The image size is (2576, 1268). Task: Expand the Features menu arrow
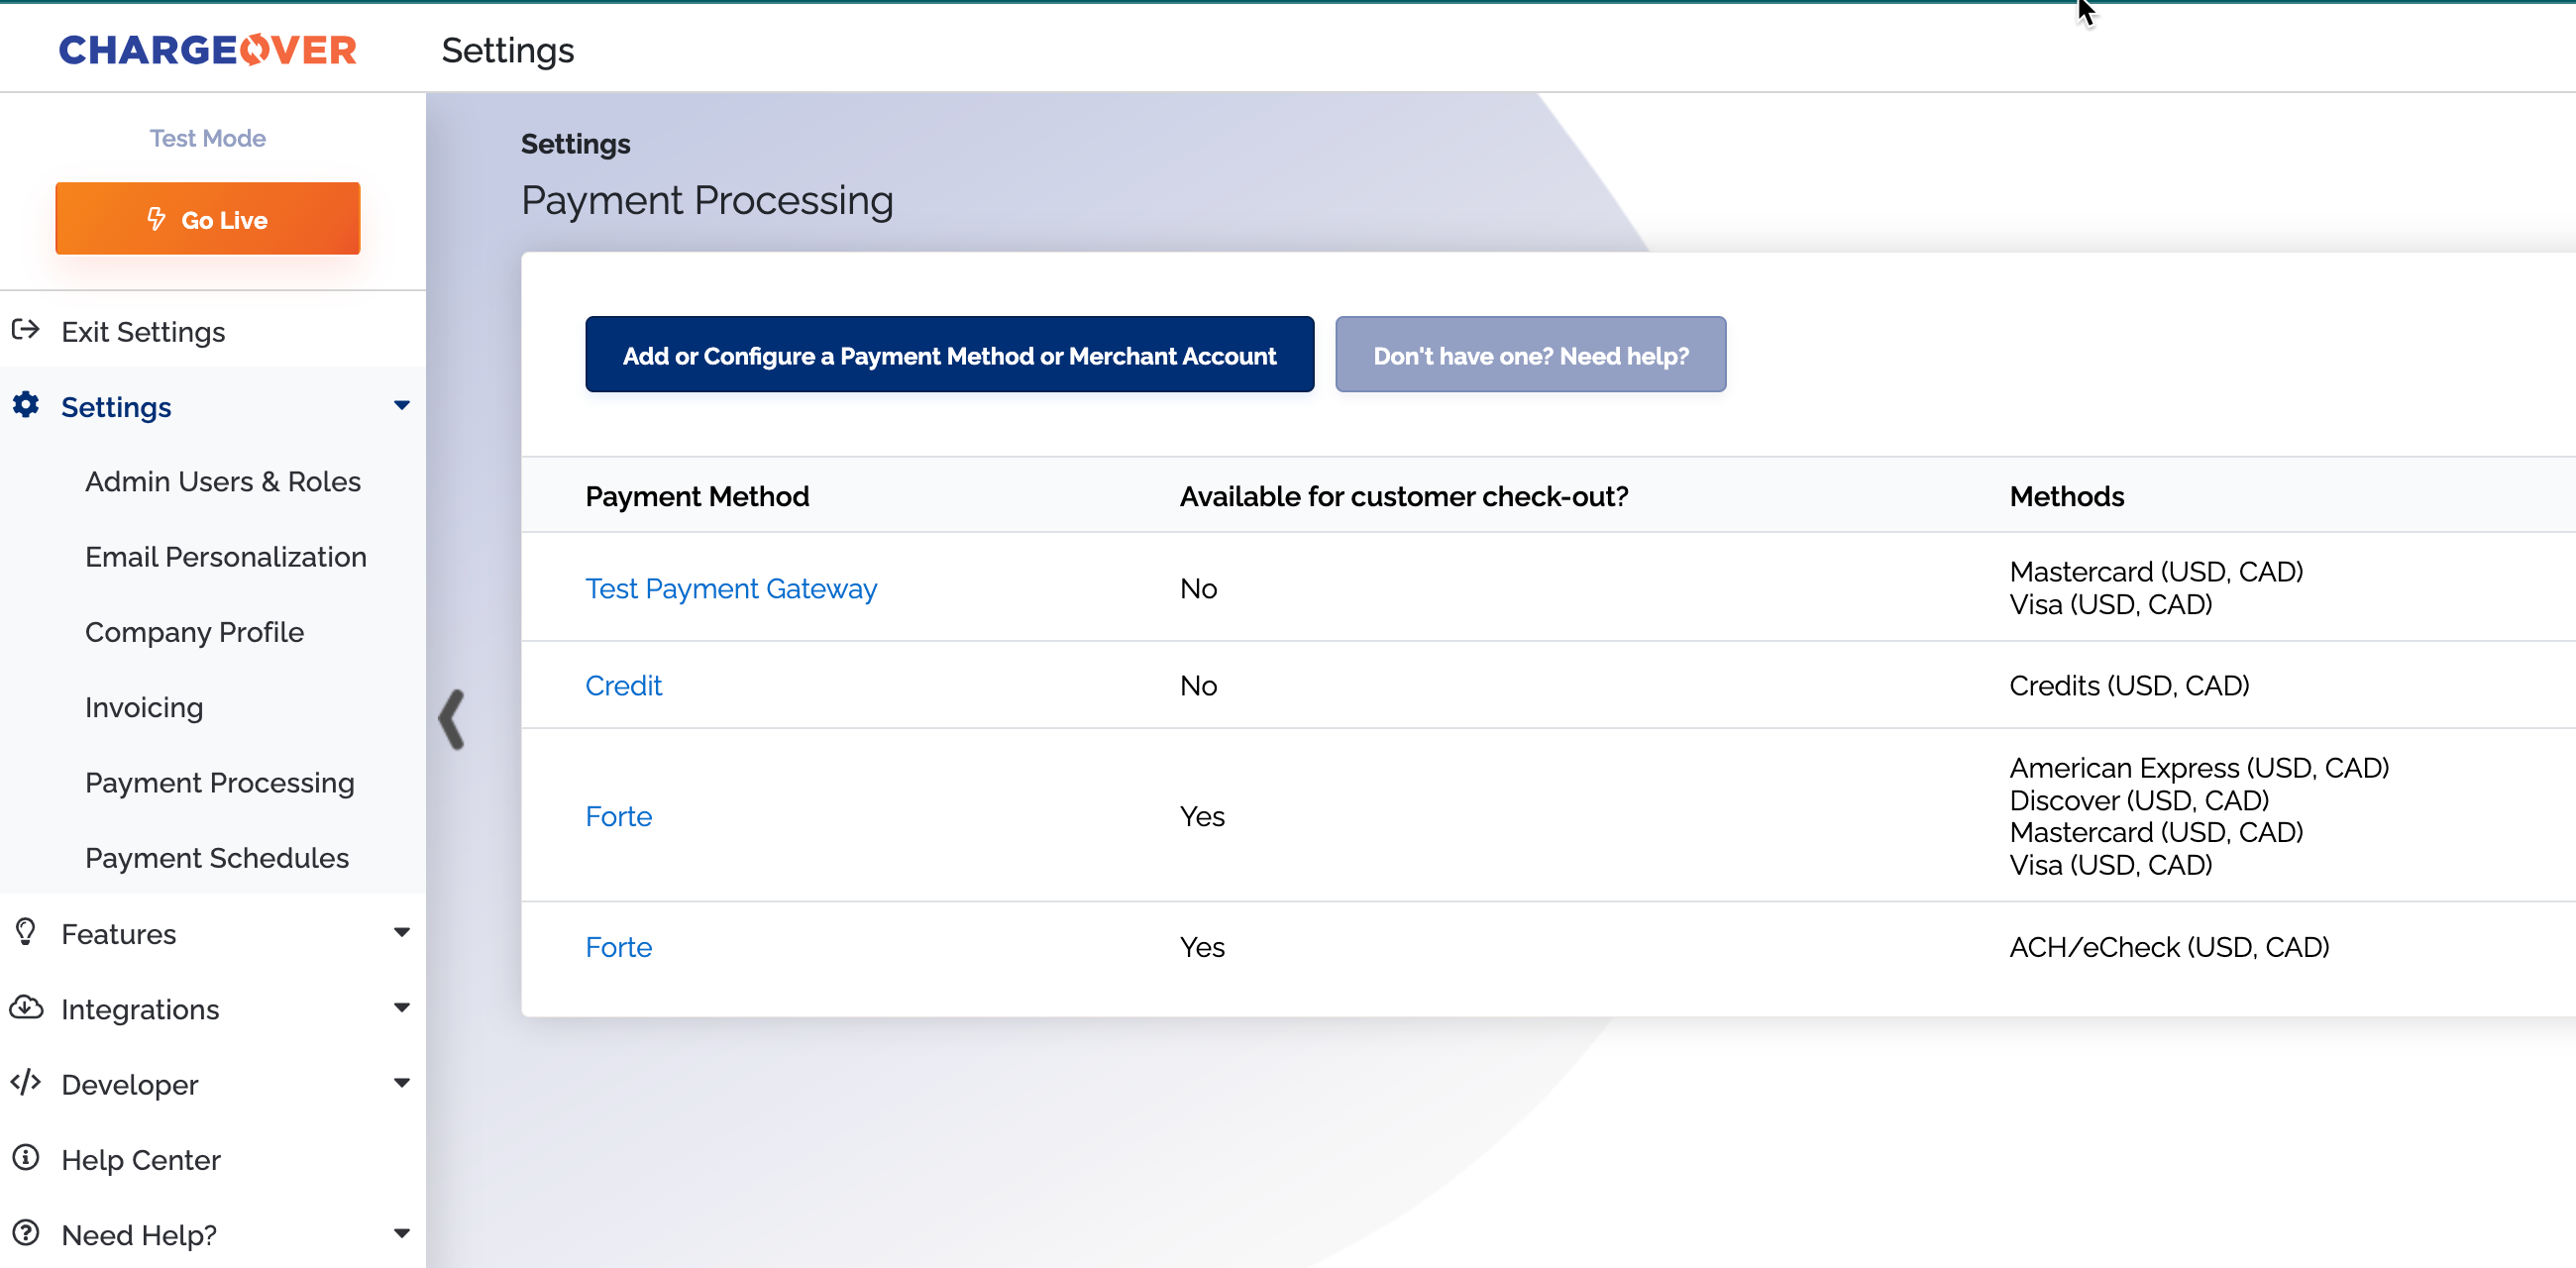coord(402,932)
